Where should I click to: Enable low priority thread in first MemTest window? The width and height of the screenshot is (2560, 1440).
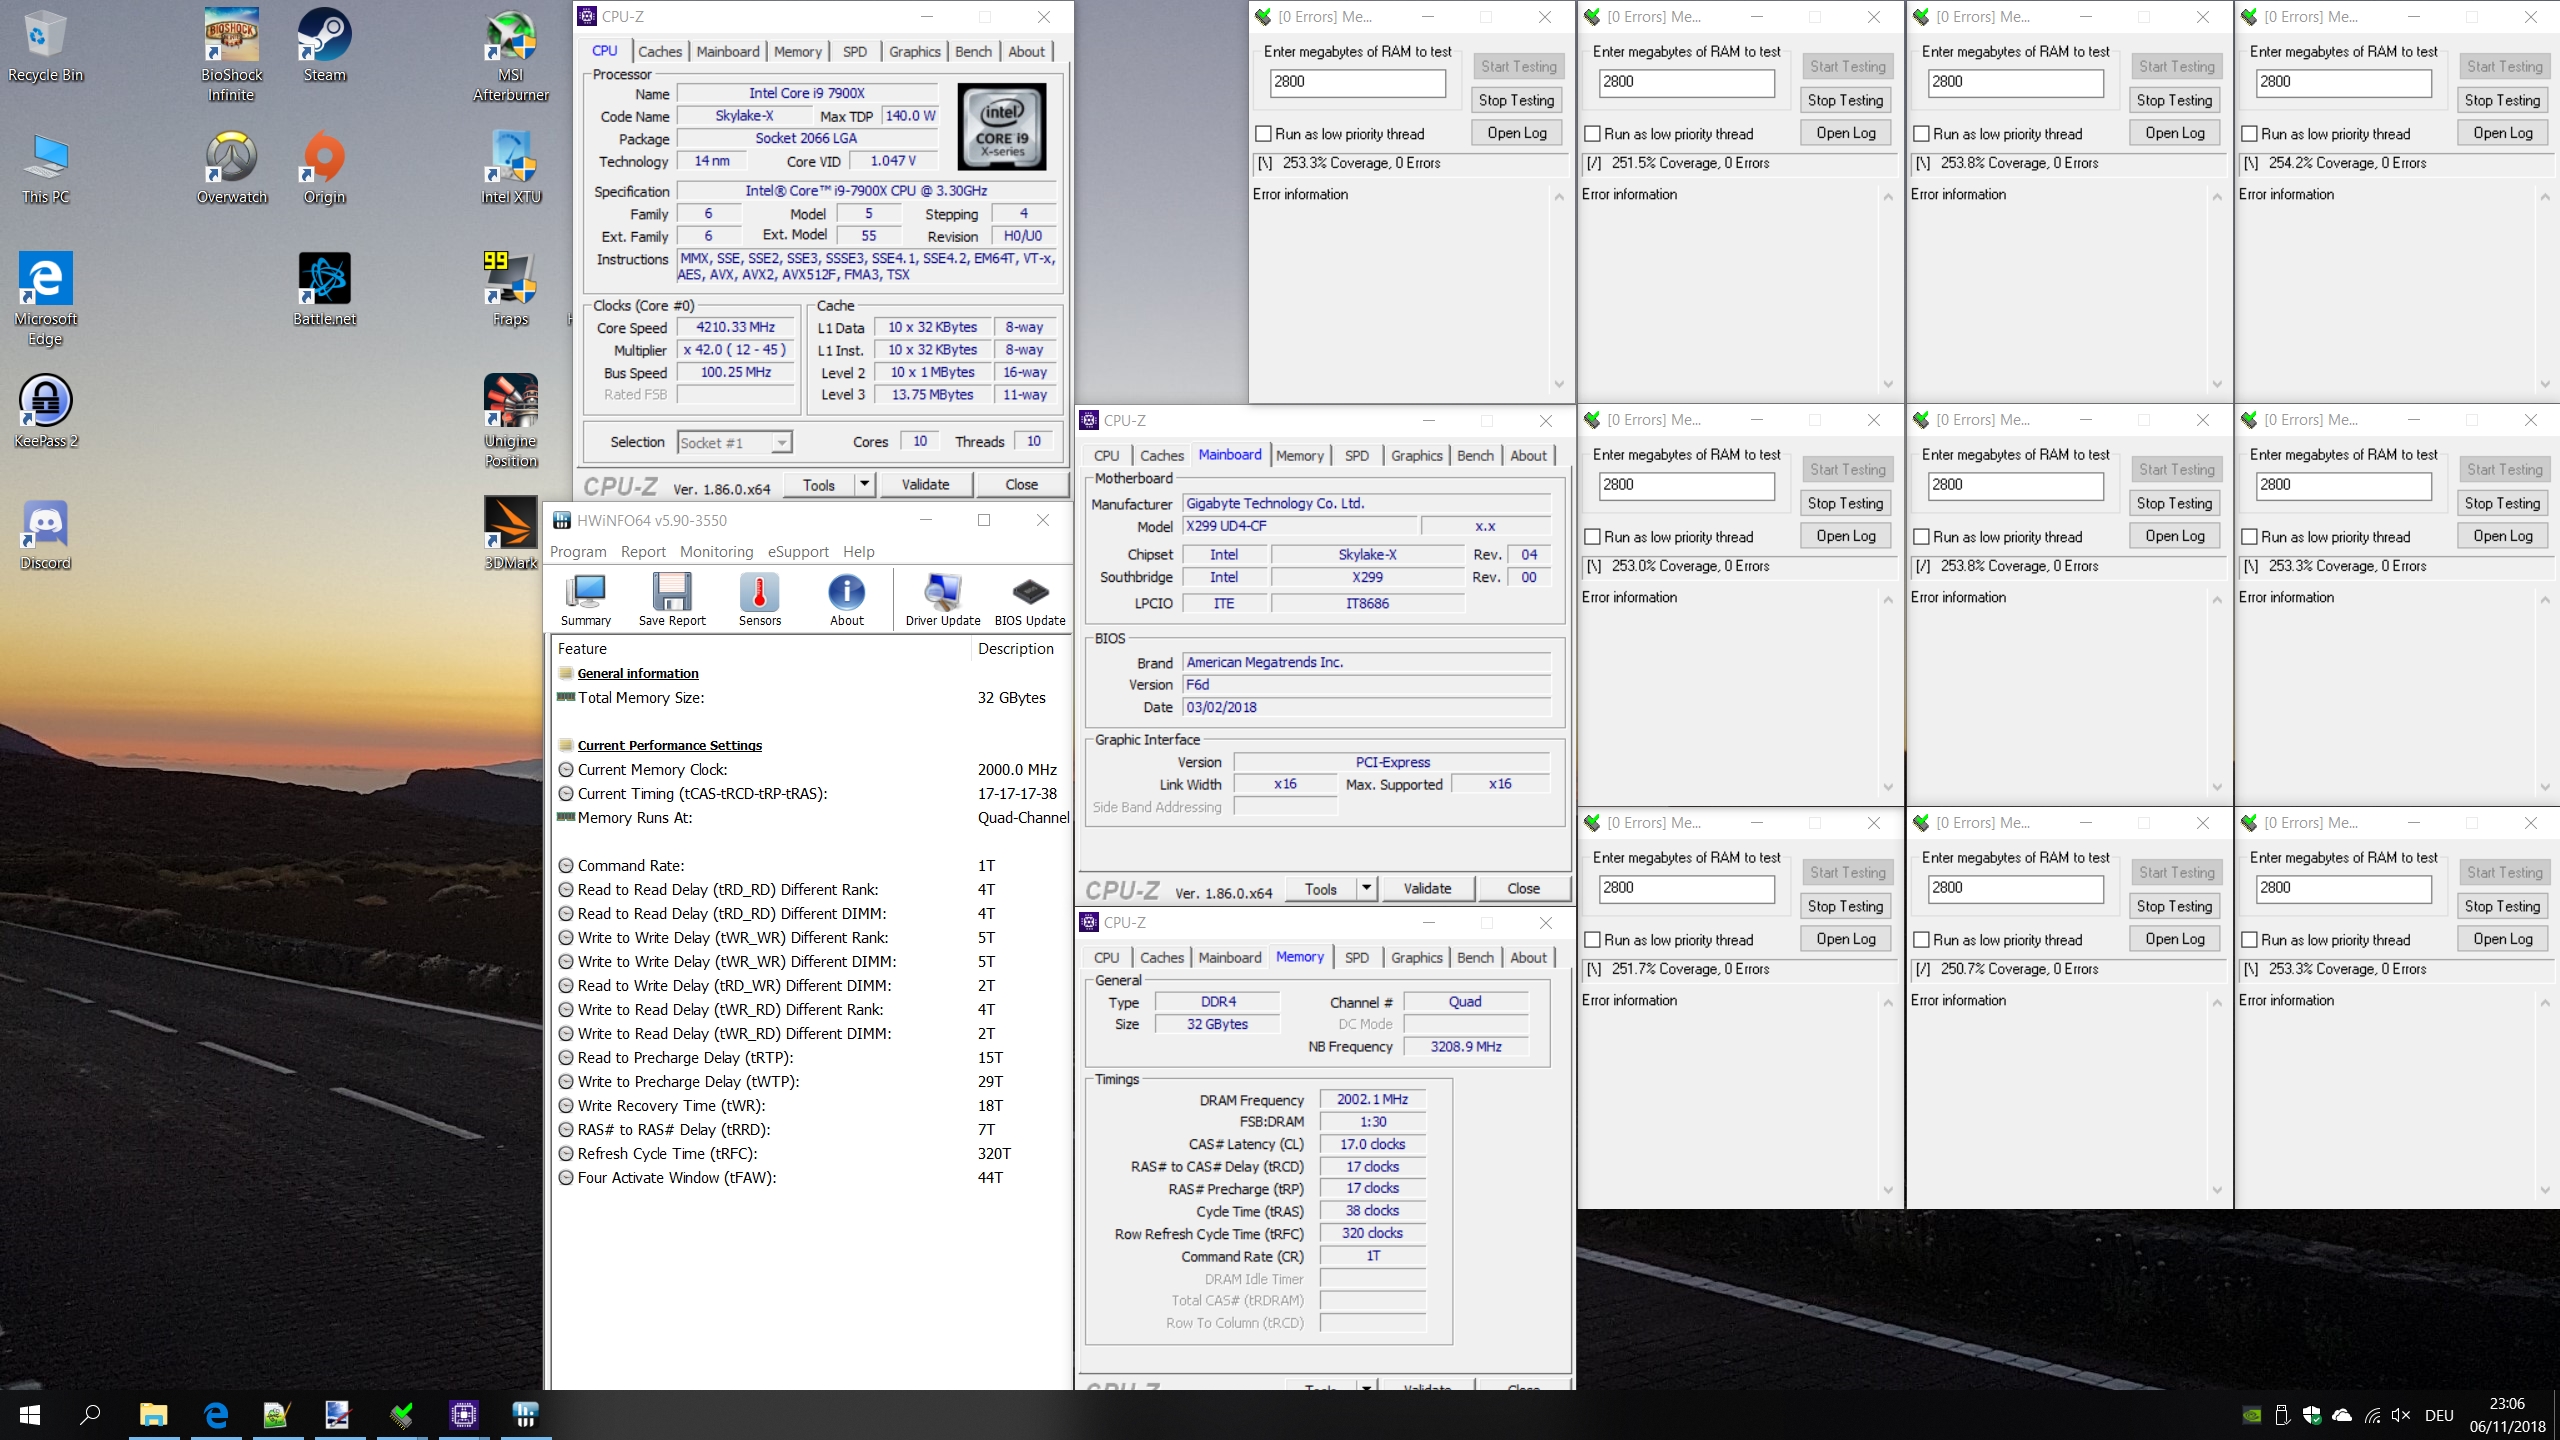click(x=1264, y=134)
